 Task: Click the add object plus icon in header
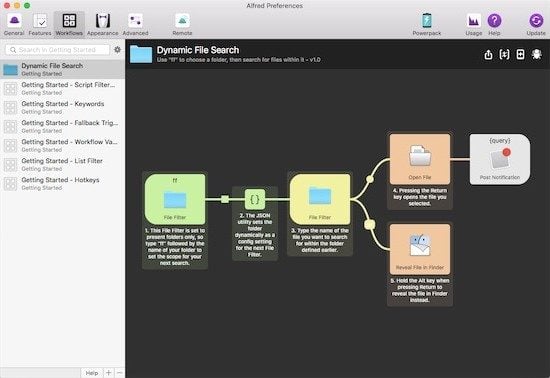[x=521, y=54]
